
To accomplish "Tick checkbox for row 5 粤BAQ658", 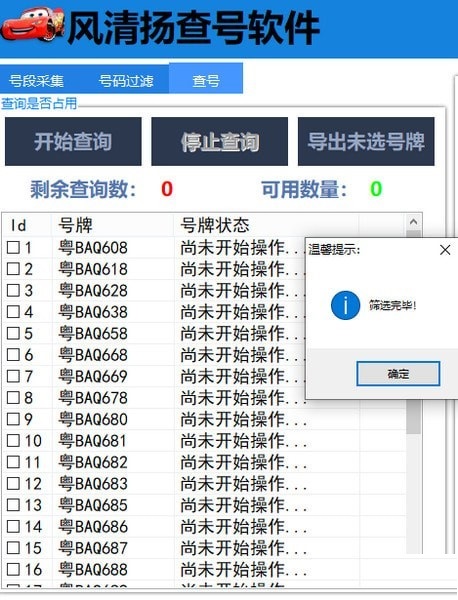I will pos(13,333).
